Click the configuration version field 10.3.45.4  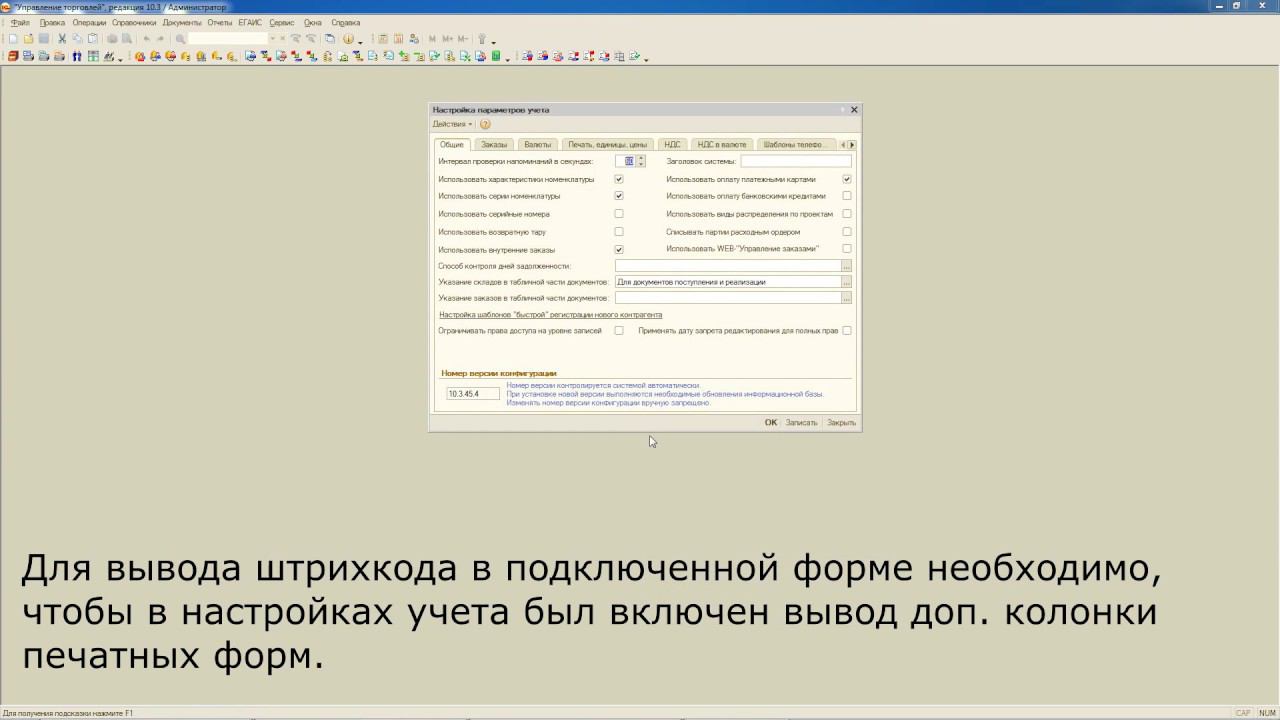473,394
